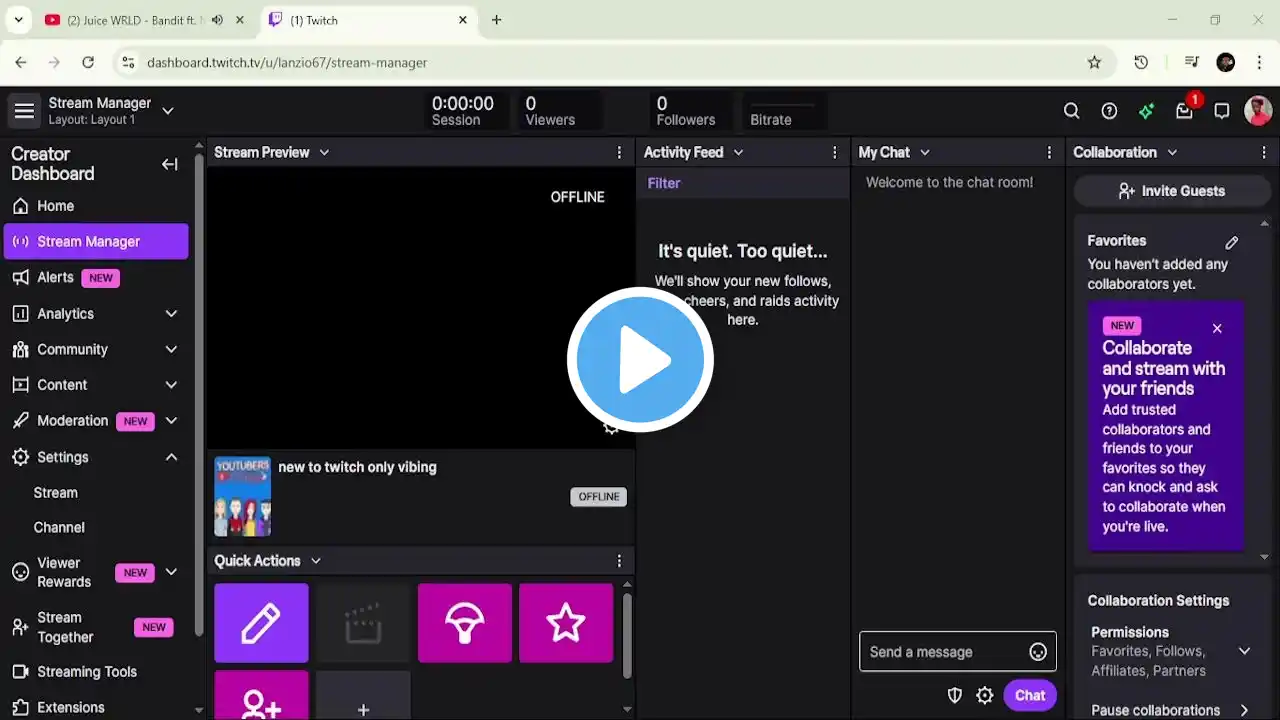The height and width of the screenshot is (720, 1280).
Task: Click the Send a message field
Action: coord(958,652)
